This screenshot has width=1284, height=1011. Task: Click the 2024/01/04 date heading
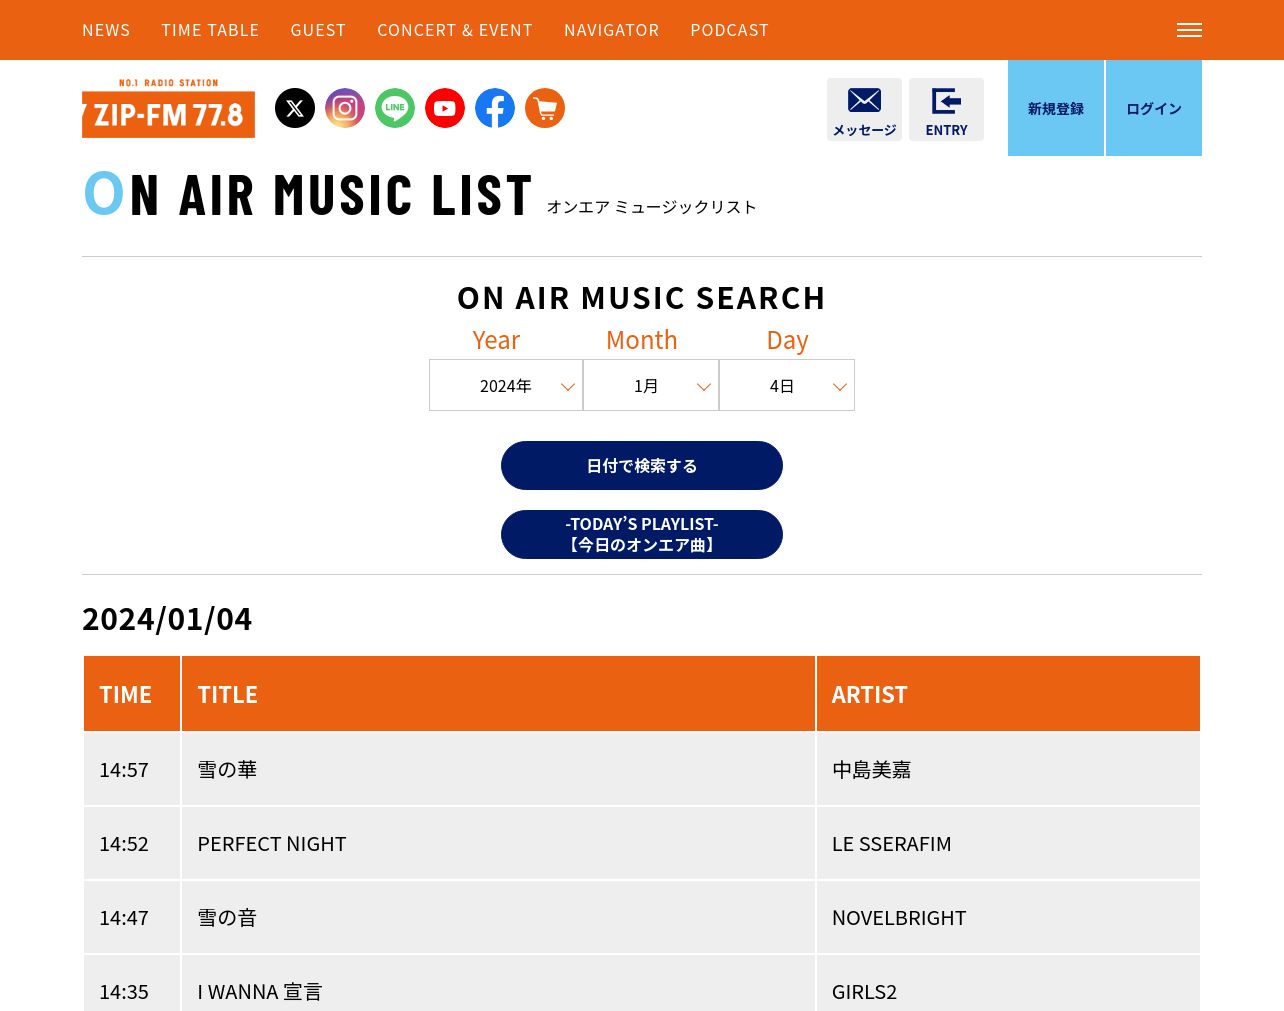click(x=167, y=618)
